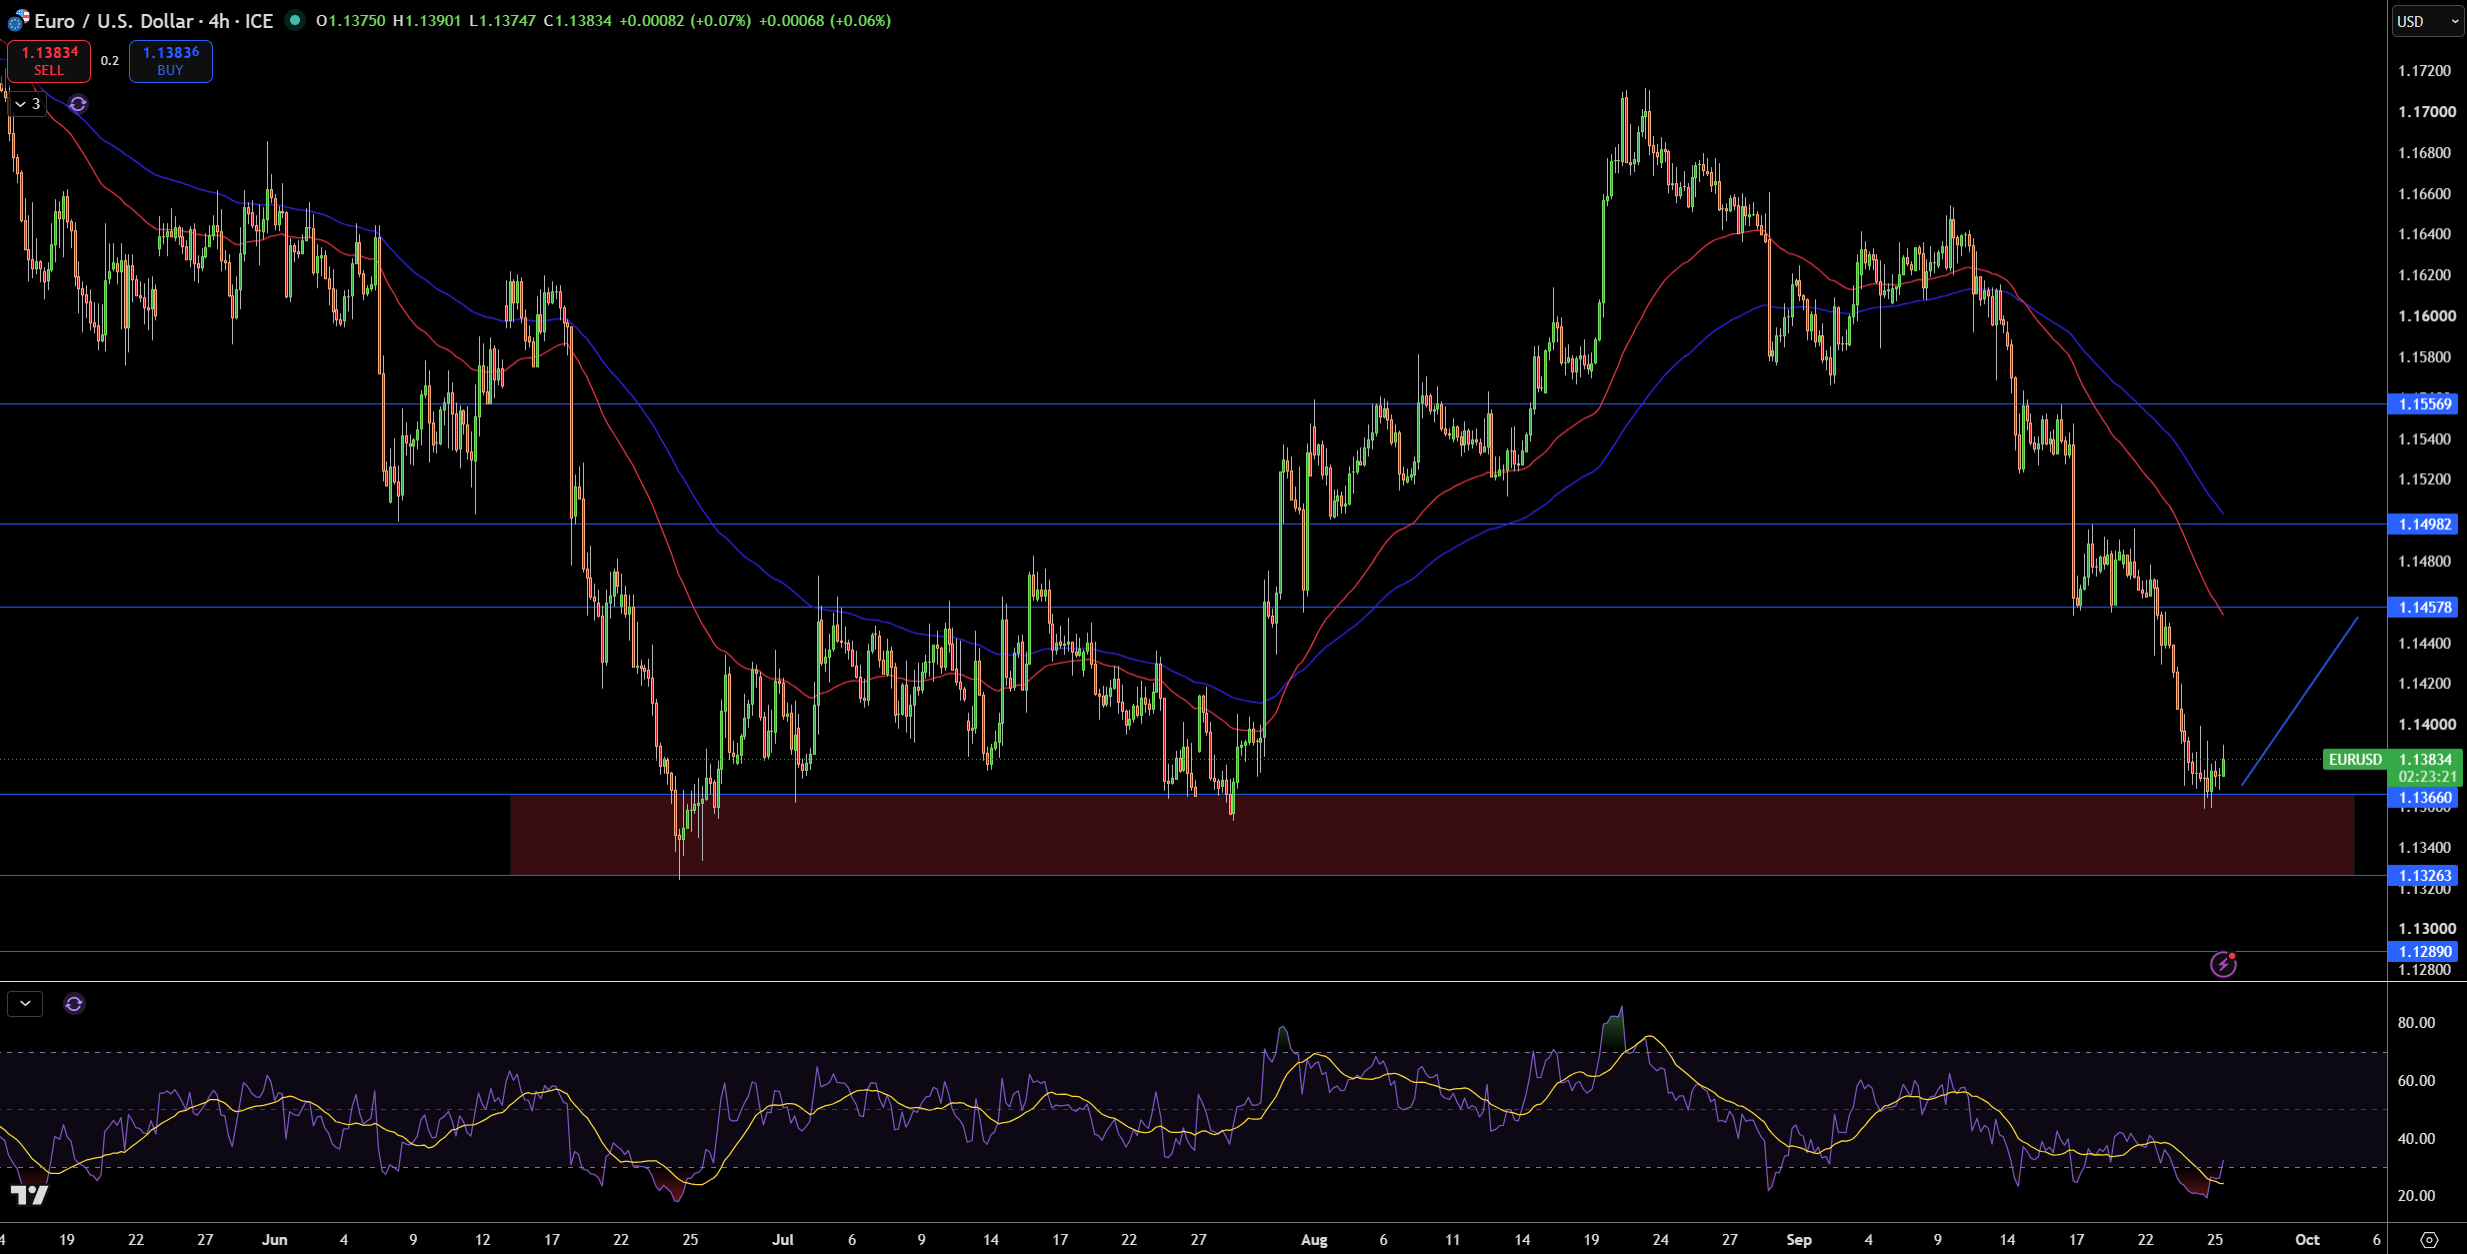
Task: Click the 02:23:21 bar countdown label
Action: coord(2427,777)
